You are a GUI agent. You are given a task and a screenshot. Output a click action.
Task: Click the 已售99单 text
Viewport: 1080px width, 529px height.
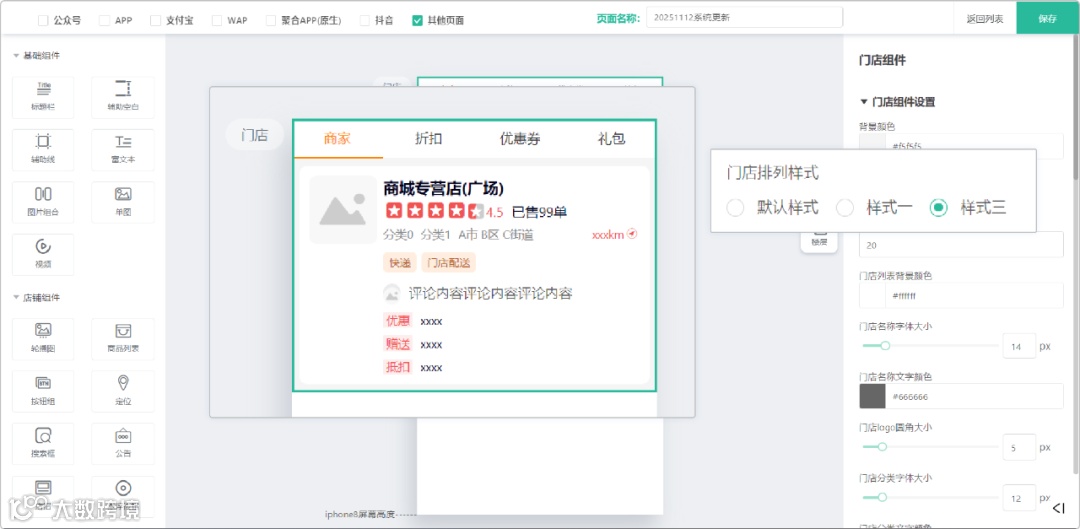pos(539,212)
